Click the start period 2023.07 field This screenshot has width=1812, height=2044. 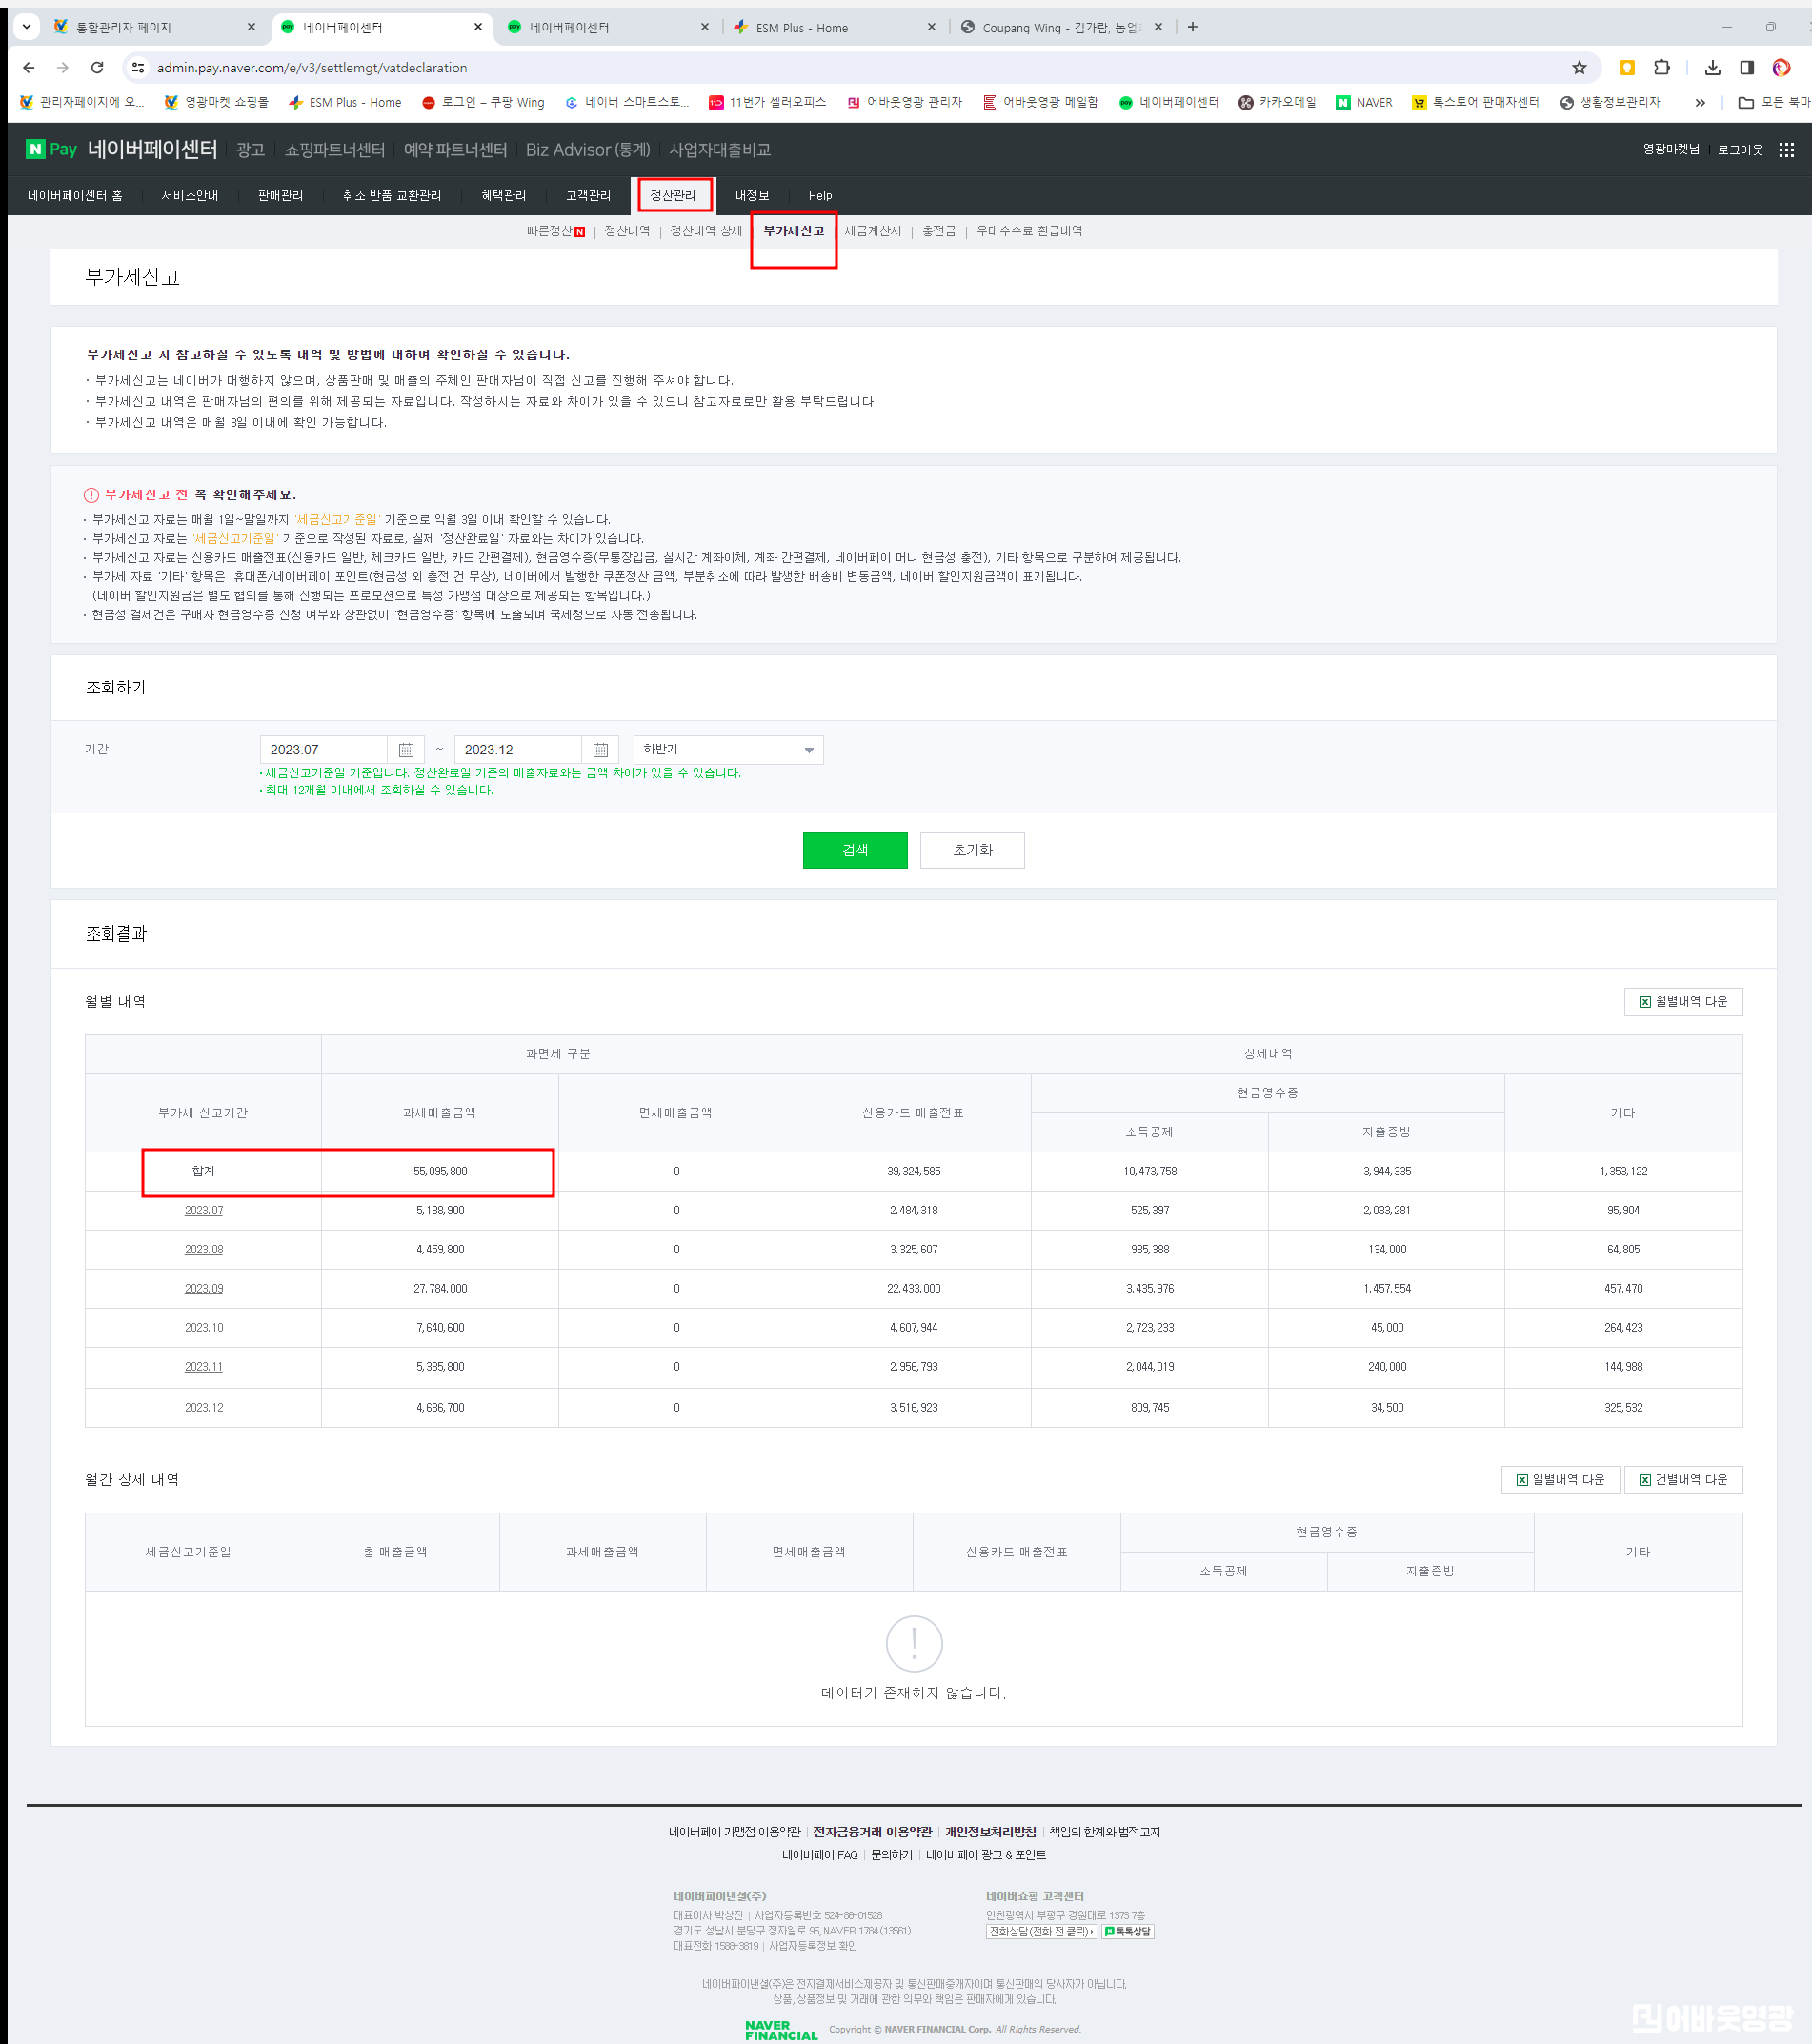(323, 750)
